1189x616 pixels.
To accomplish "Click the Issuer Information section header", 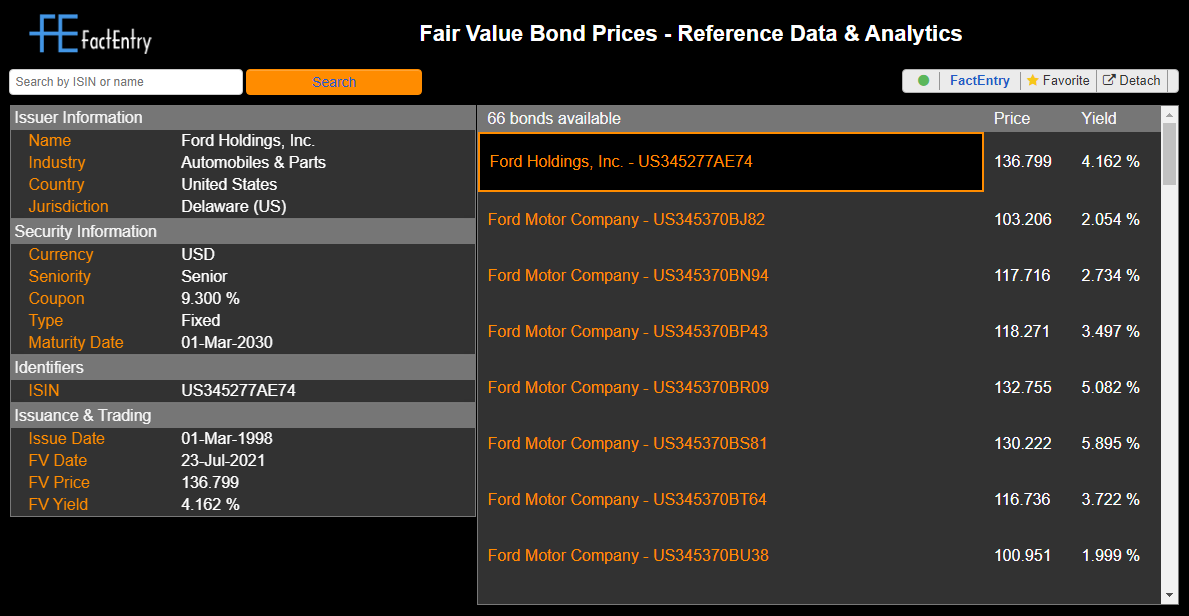I will coord(243,118).
